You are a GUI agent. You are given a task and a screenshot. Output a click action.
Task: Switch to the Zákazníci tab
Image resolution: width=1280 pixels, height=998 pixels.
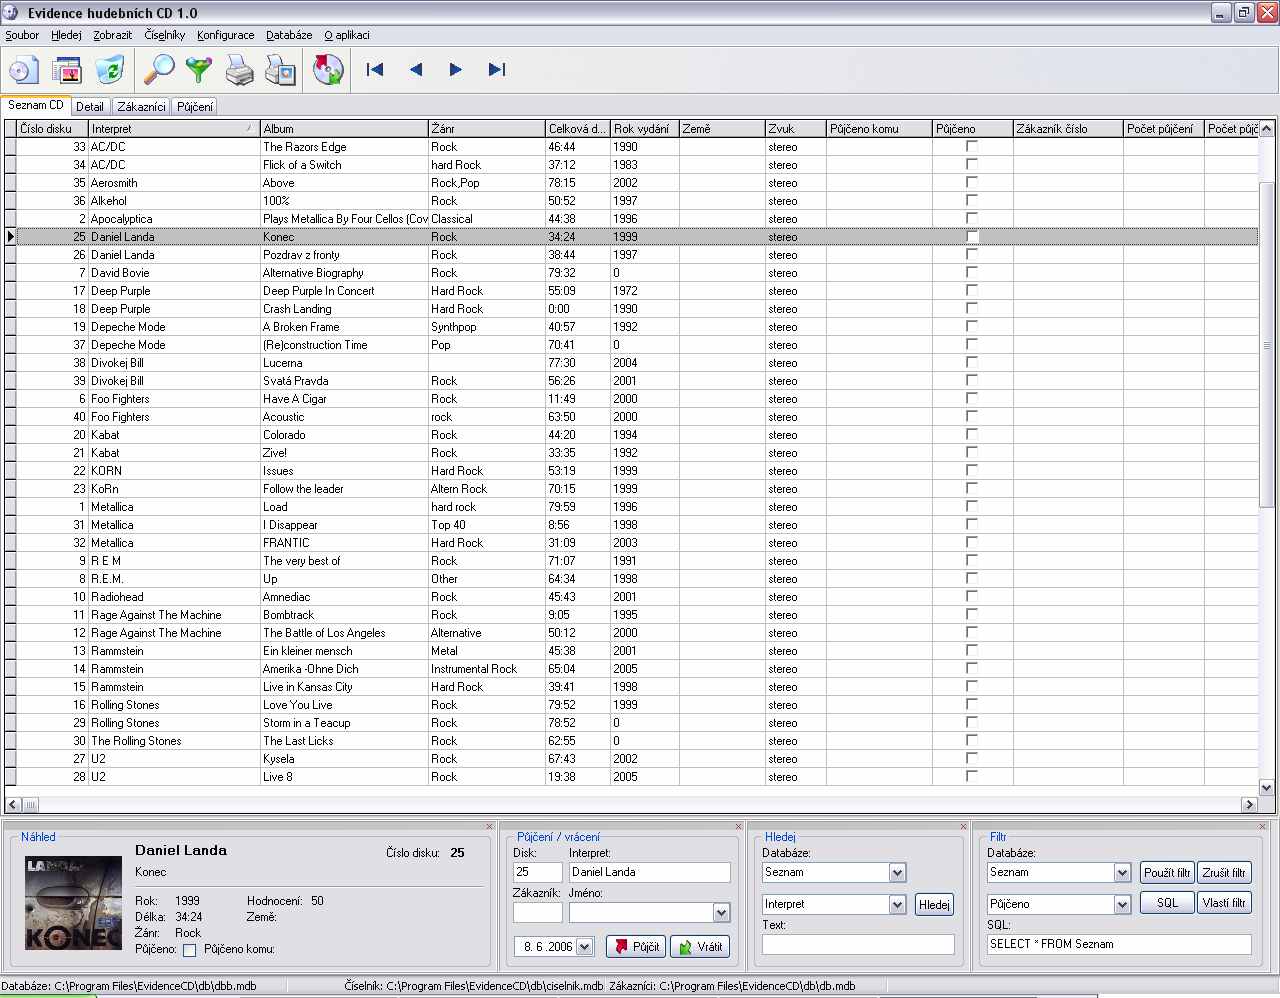coord(141,107)
